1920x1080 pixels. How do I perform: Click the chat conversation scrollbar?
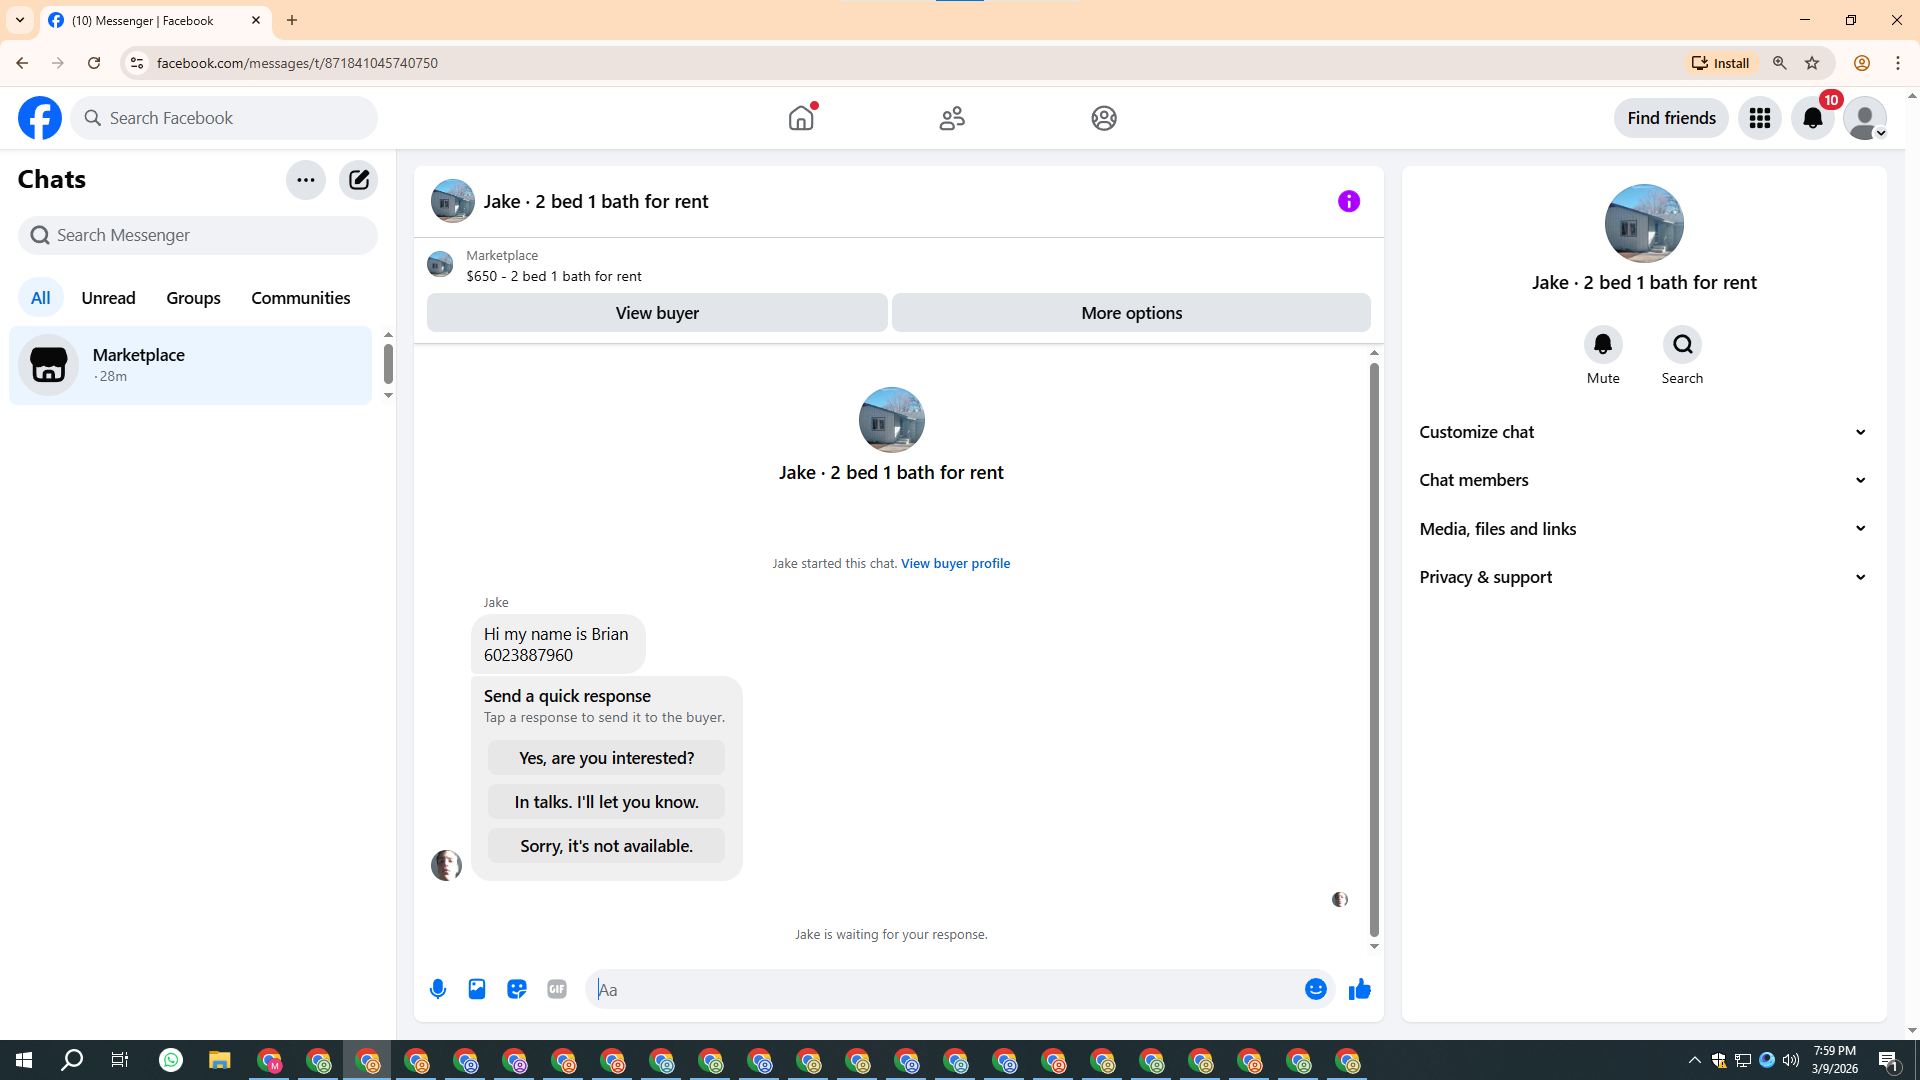point(1374,650)
